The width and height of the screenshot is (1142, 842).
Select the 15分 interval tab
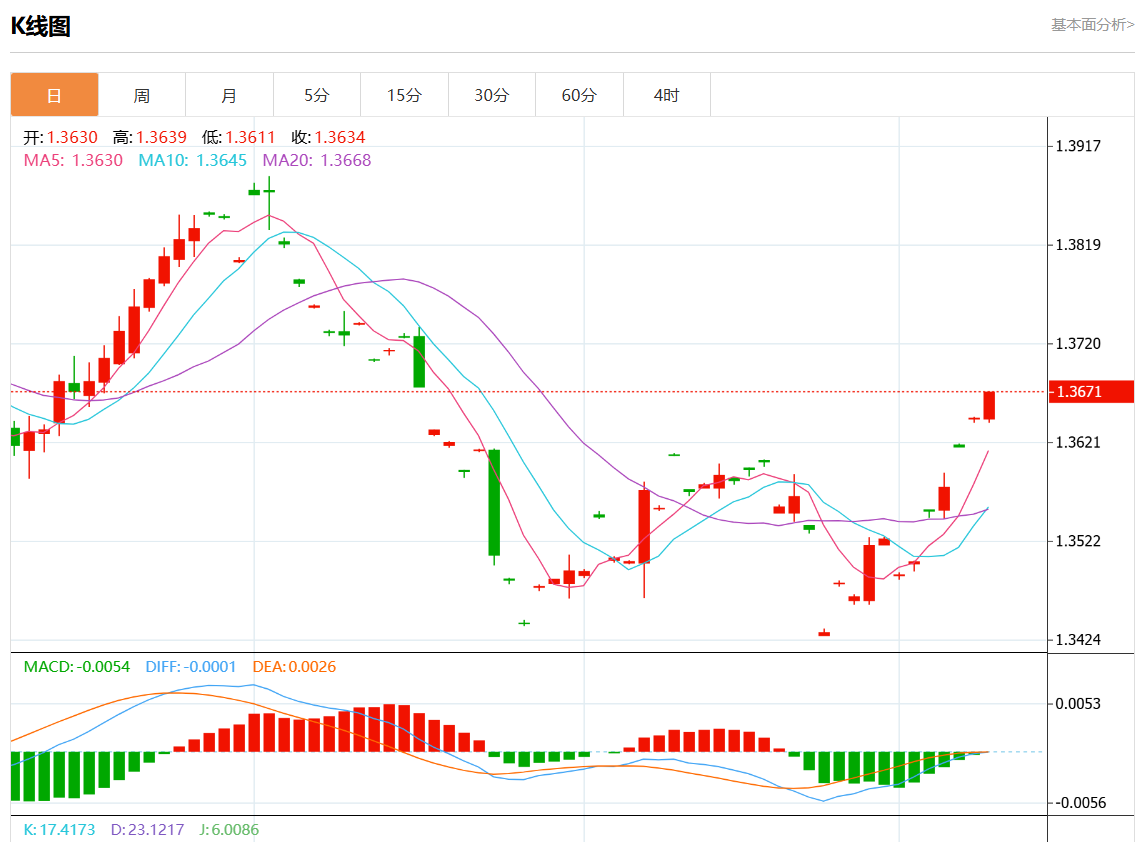404,95
